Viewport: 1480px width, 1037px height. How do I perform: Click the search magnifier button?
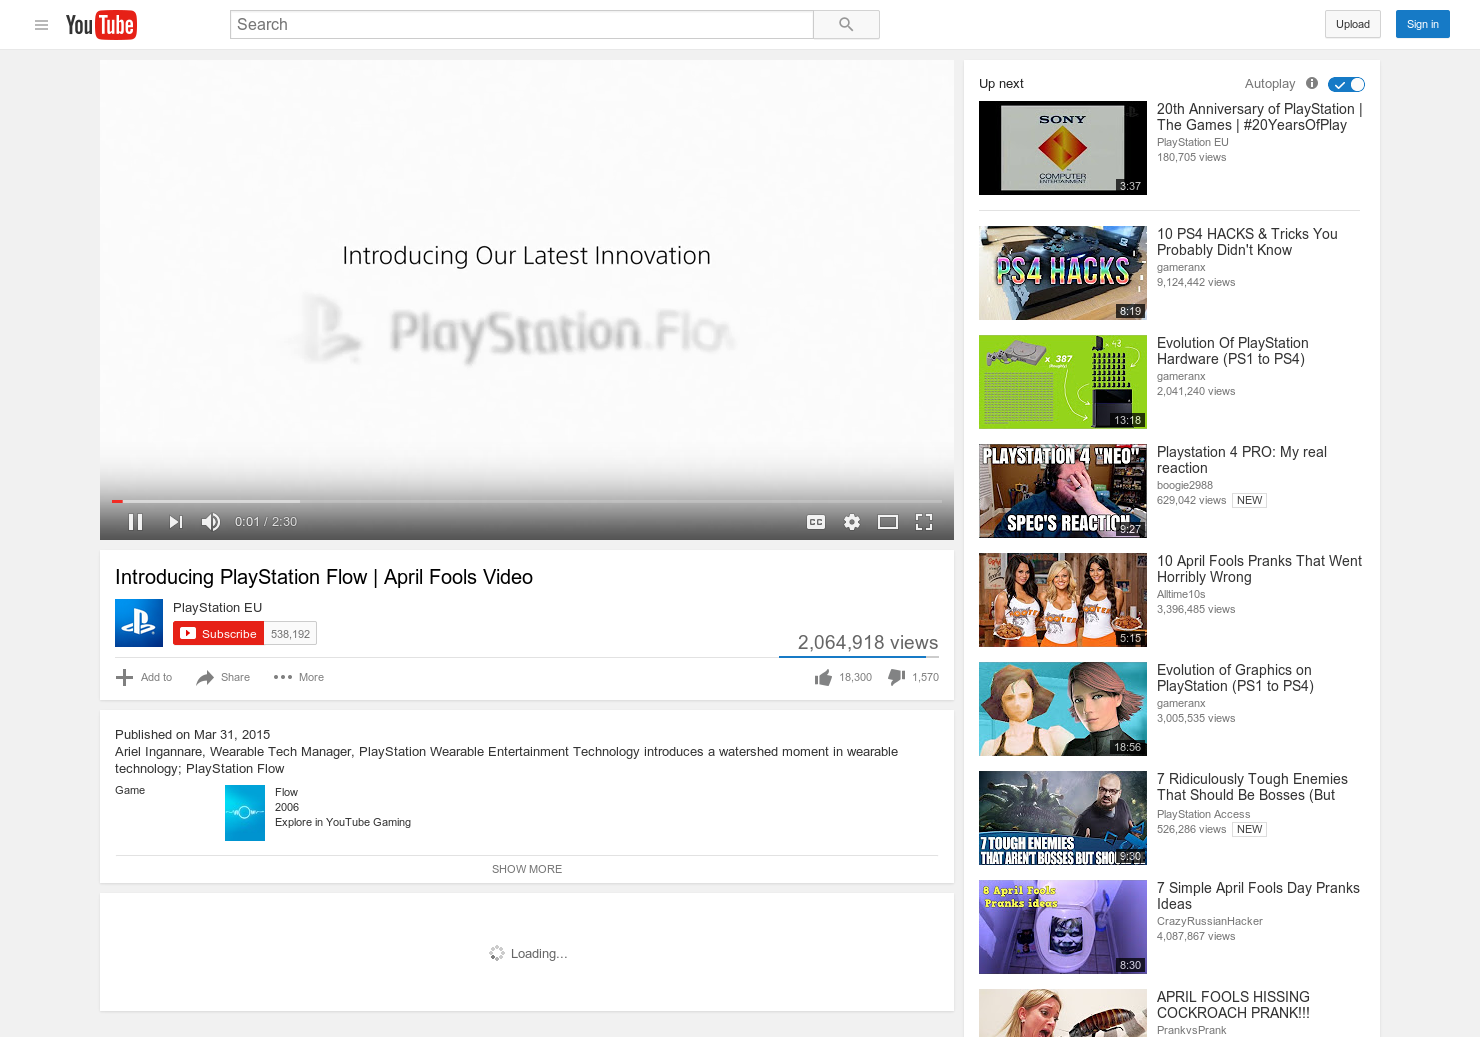pyautogui.click(x=846, y=25)
